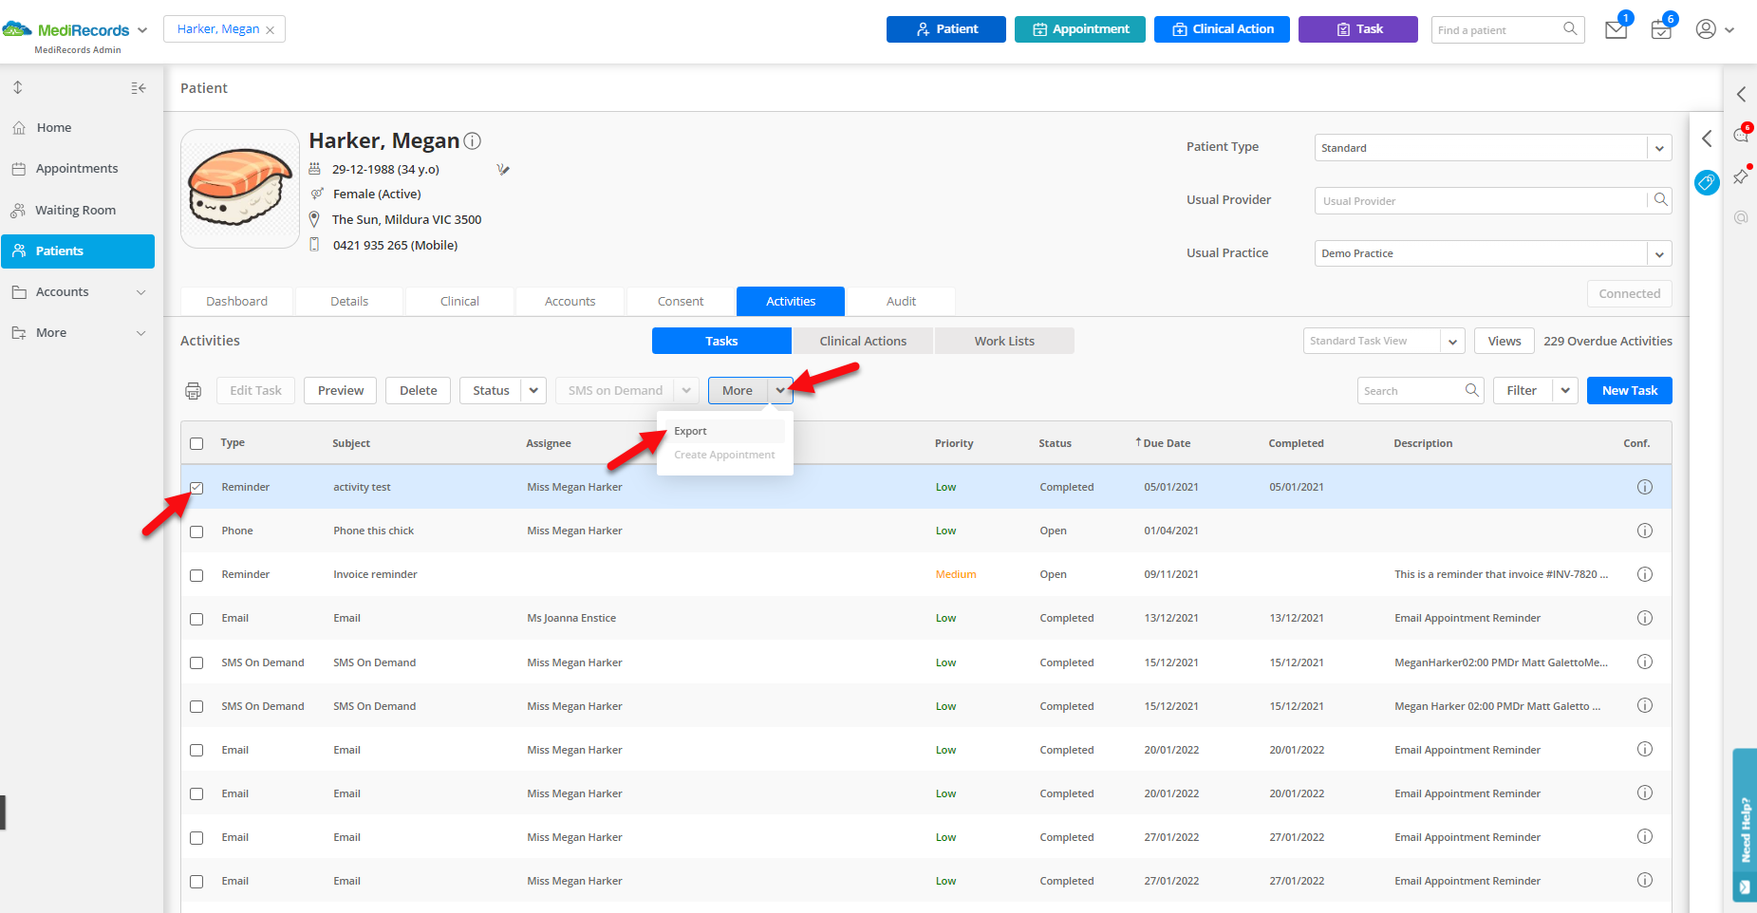Check the MeganHarker02:00 SMS On Demand row checkbox

coord(197,663)
